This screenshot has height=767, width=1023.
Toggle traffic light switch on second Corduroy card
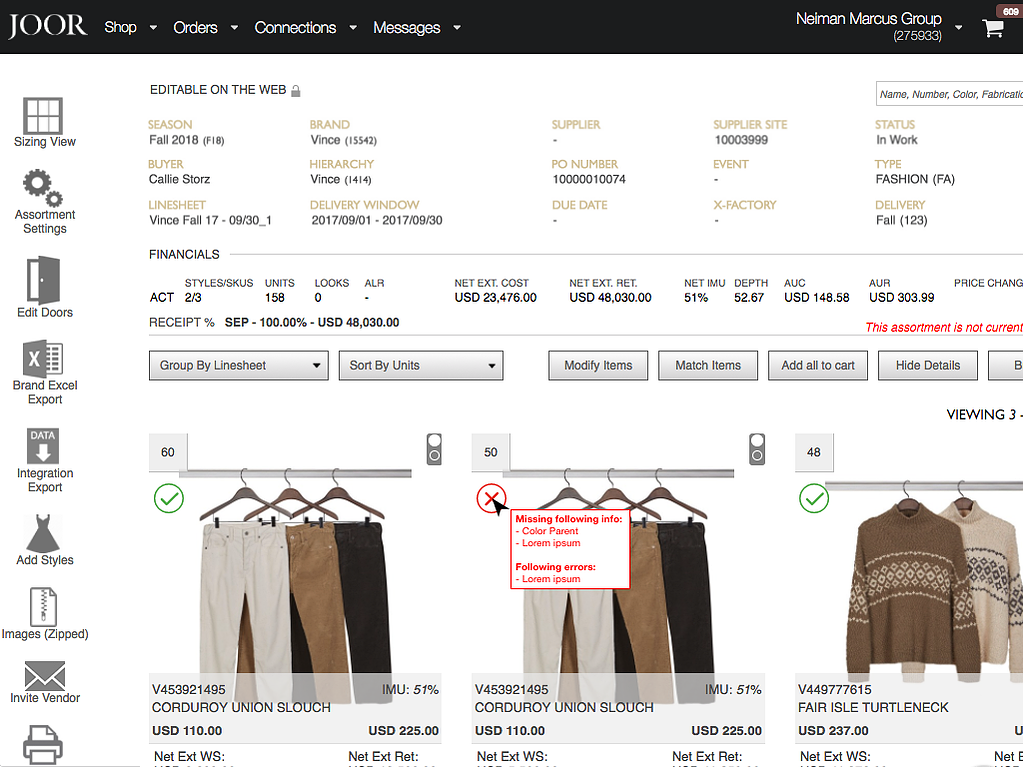click(757, 449)
